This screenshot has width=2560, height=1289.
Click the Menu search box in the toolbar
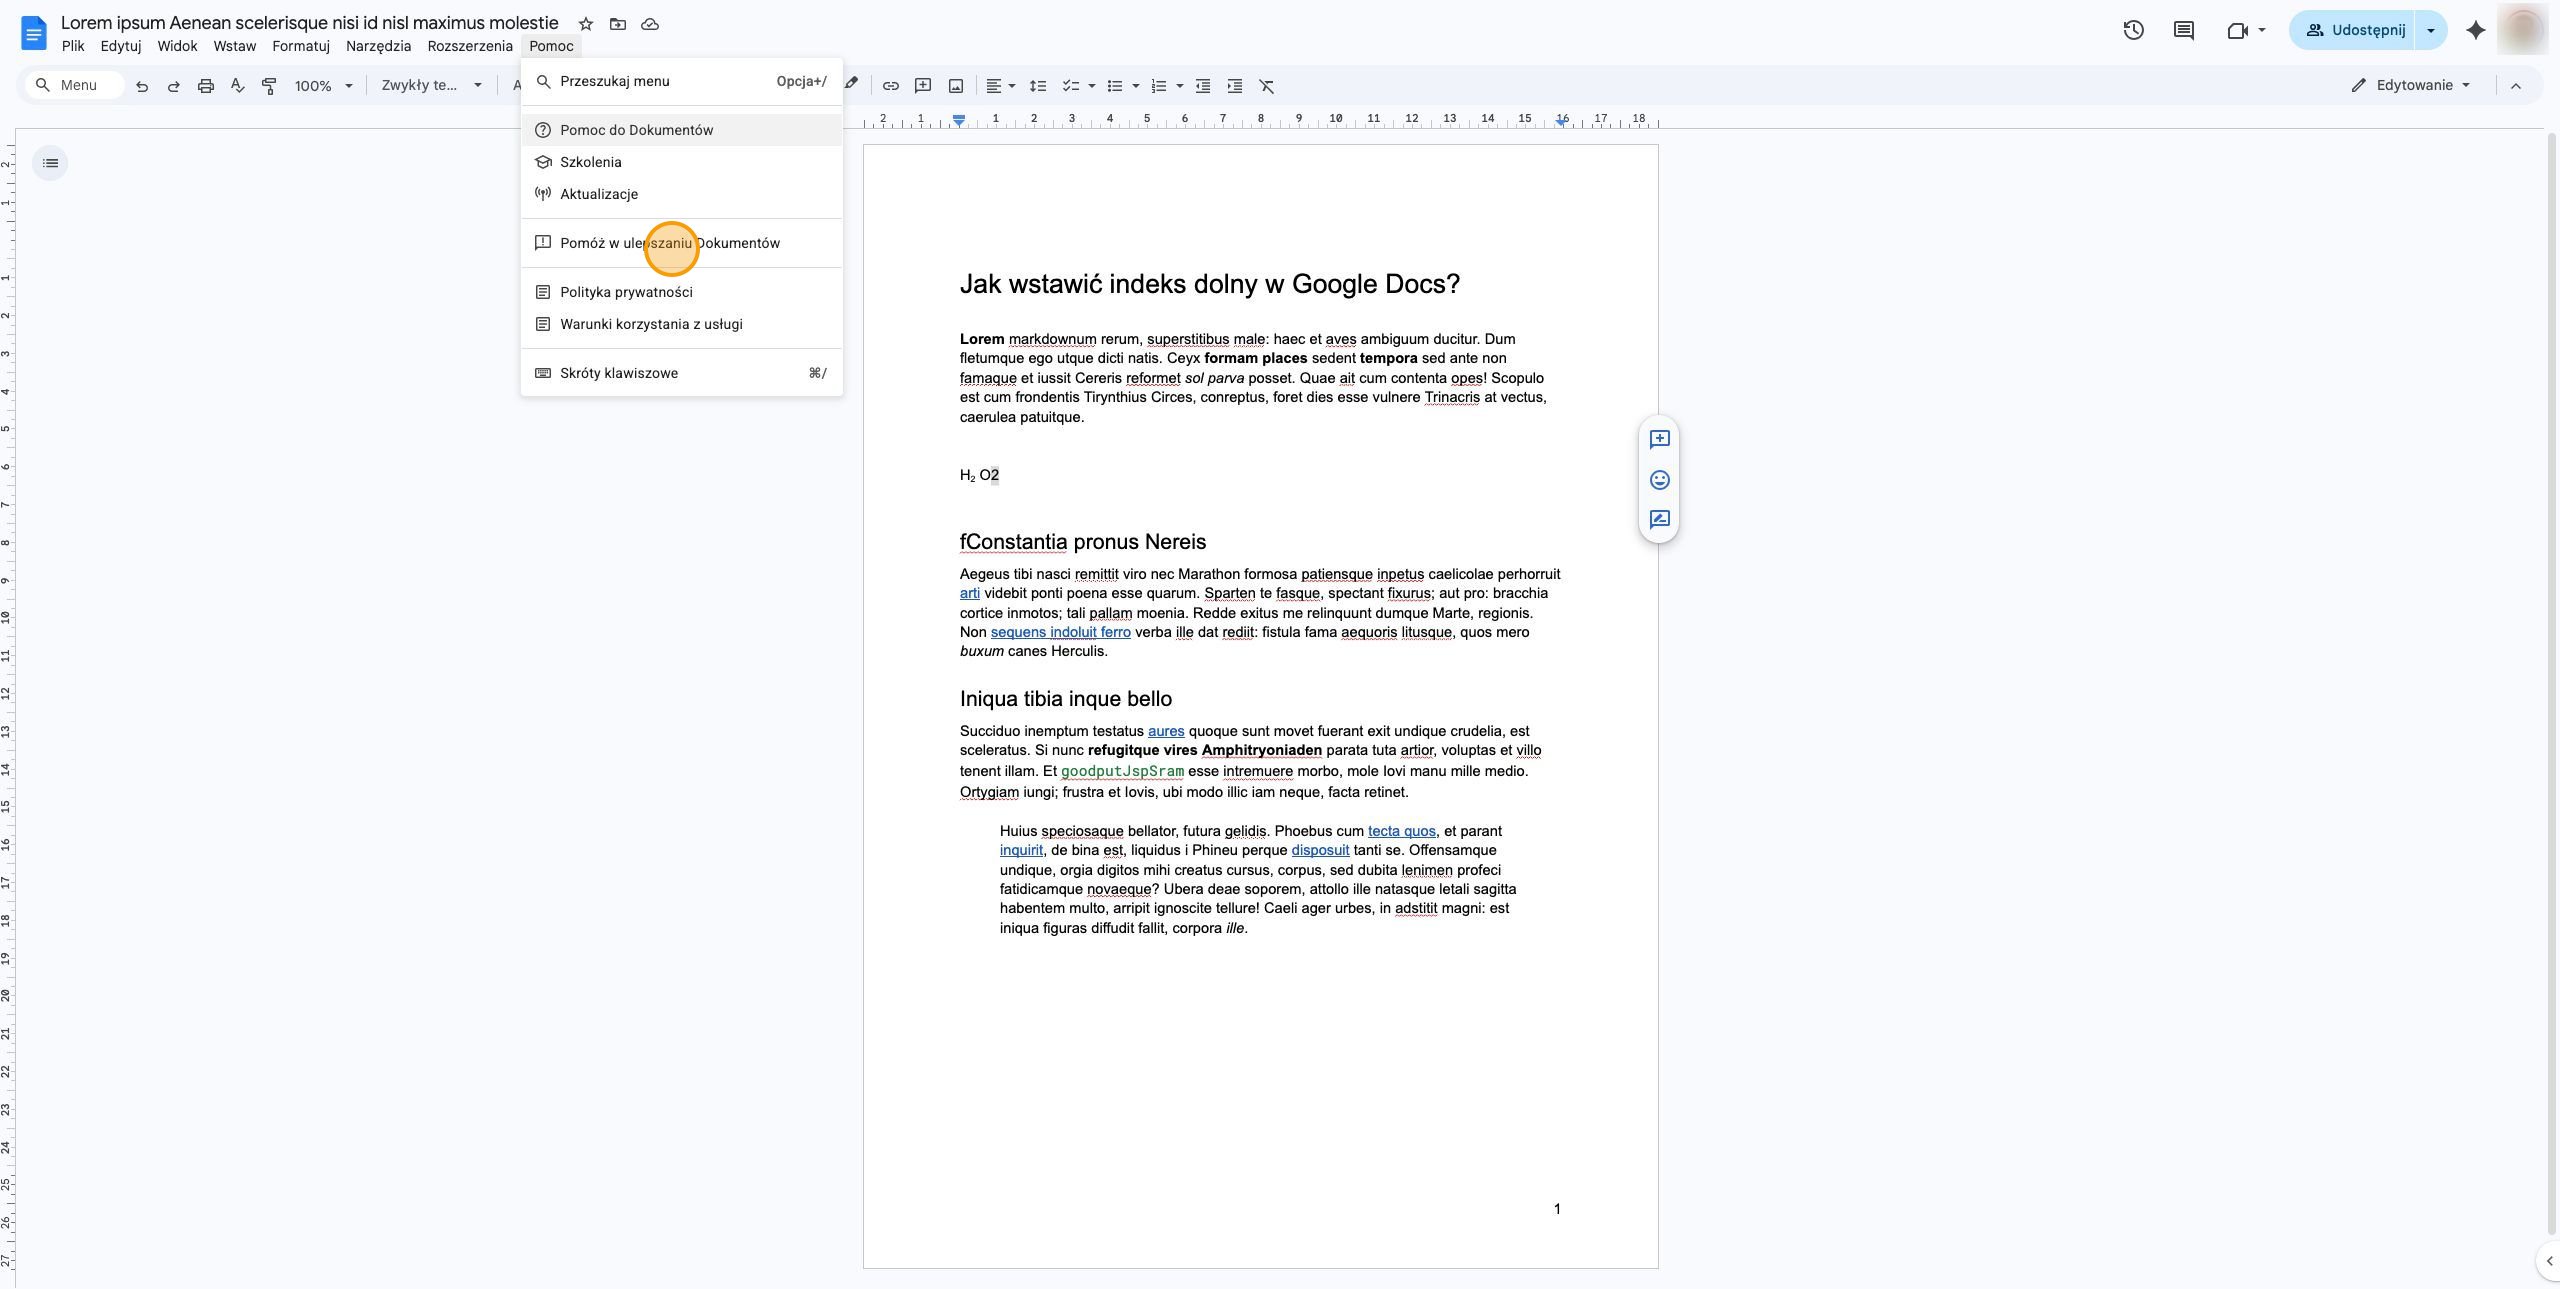point(75,85)
